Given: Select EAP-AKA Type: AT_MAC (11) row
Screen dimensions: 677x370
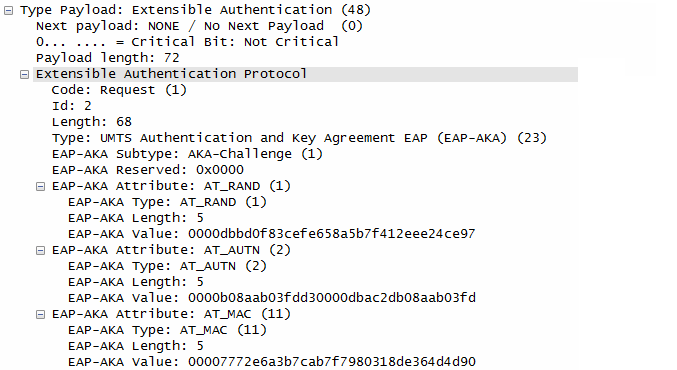Looking at the screenshot, I should point(168,329).
